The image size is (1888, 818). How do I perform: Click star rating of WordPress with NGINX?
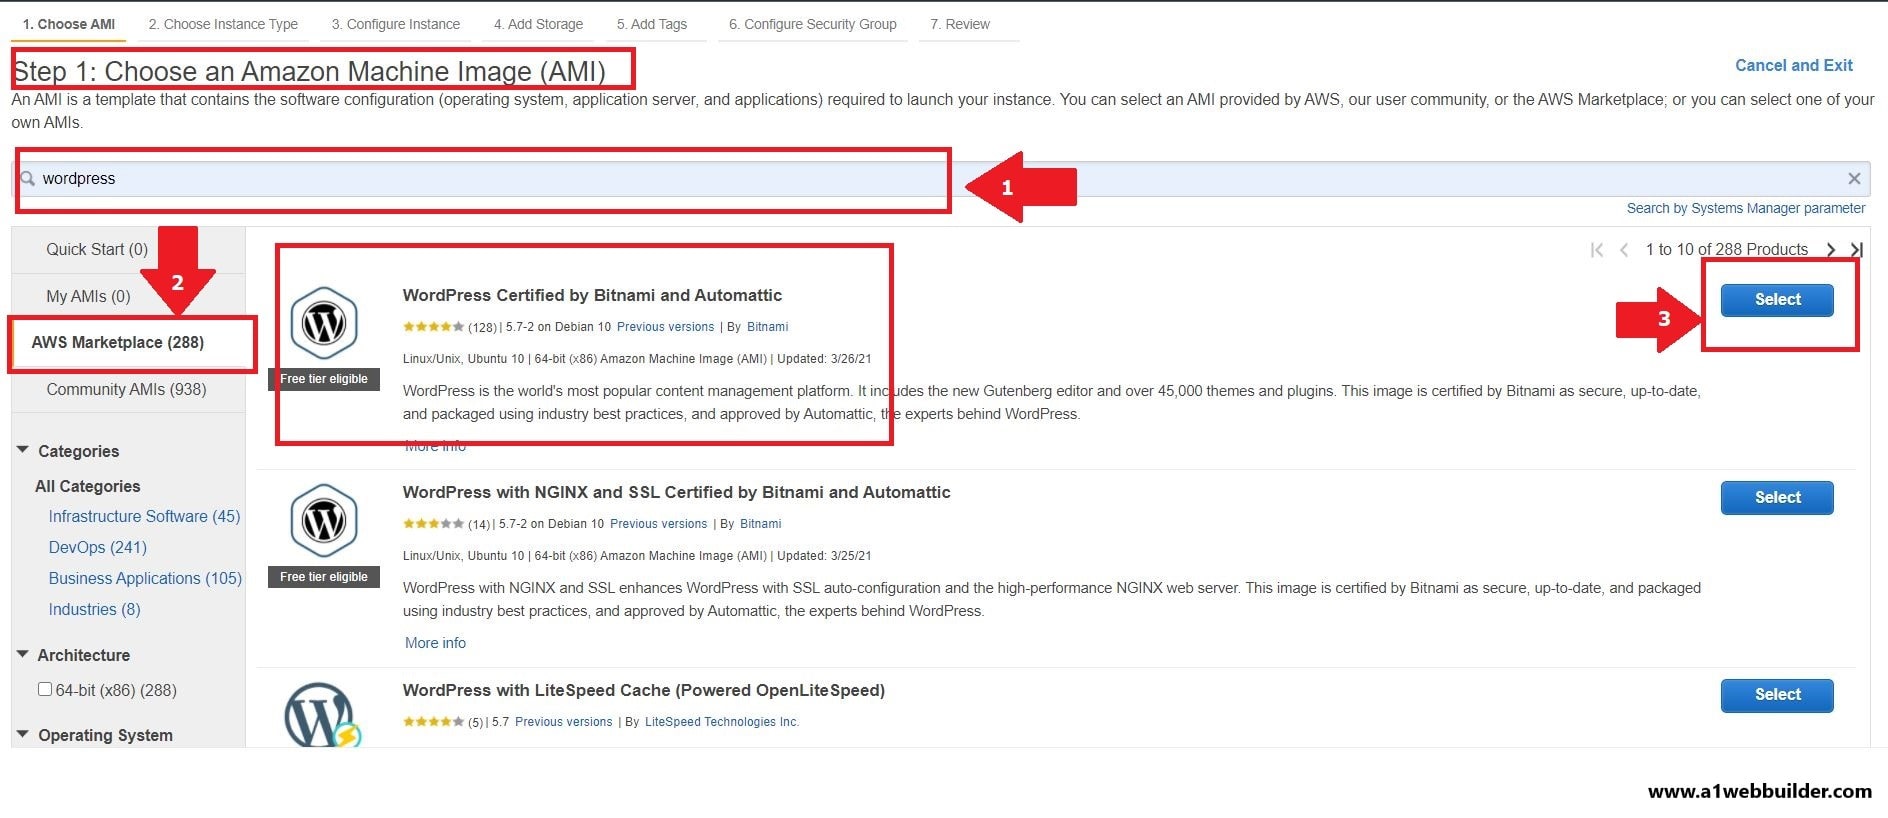pyautogui.click(x=433, y=524)
